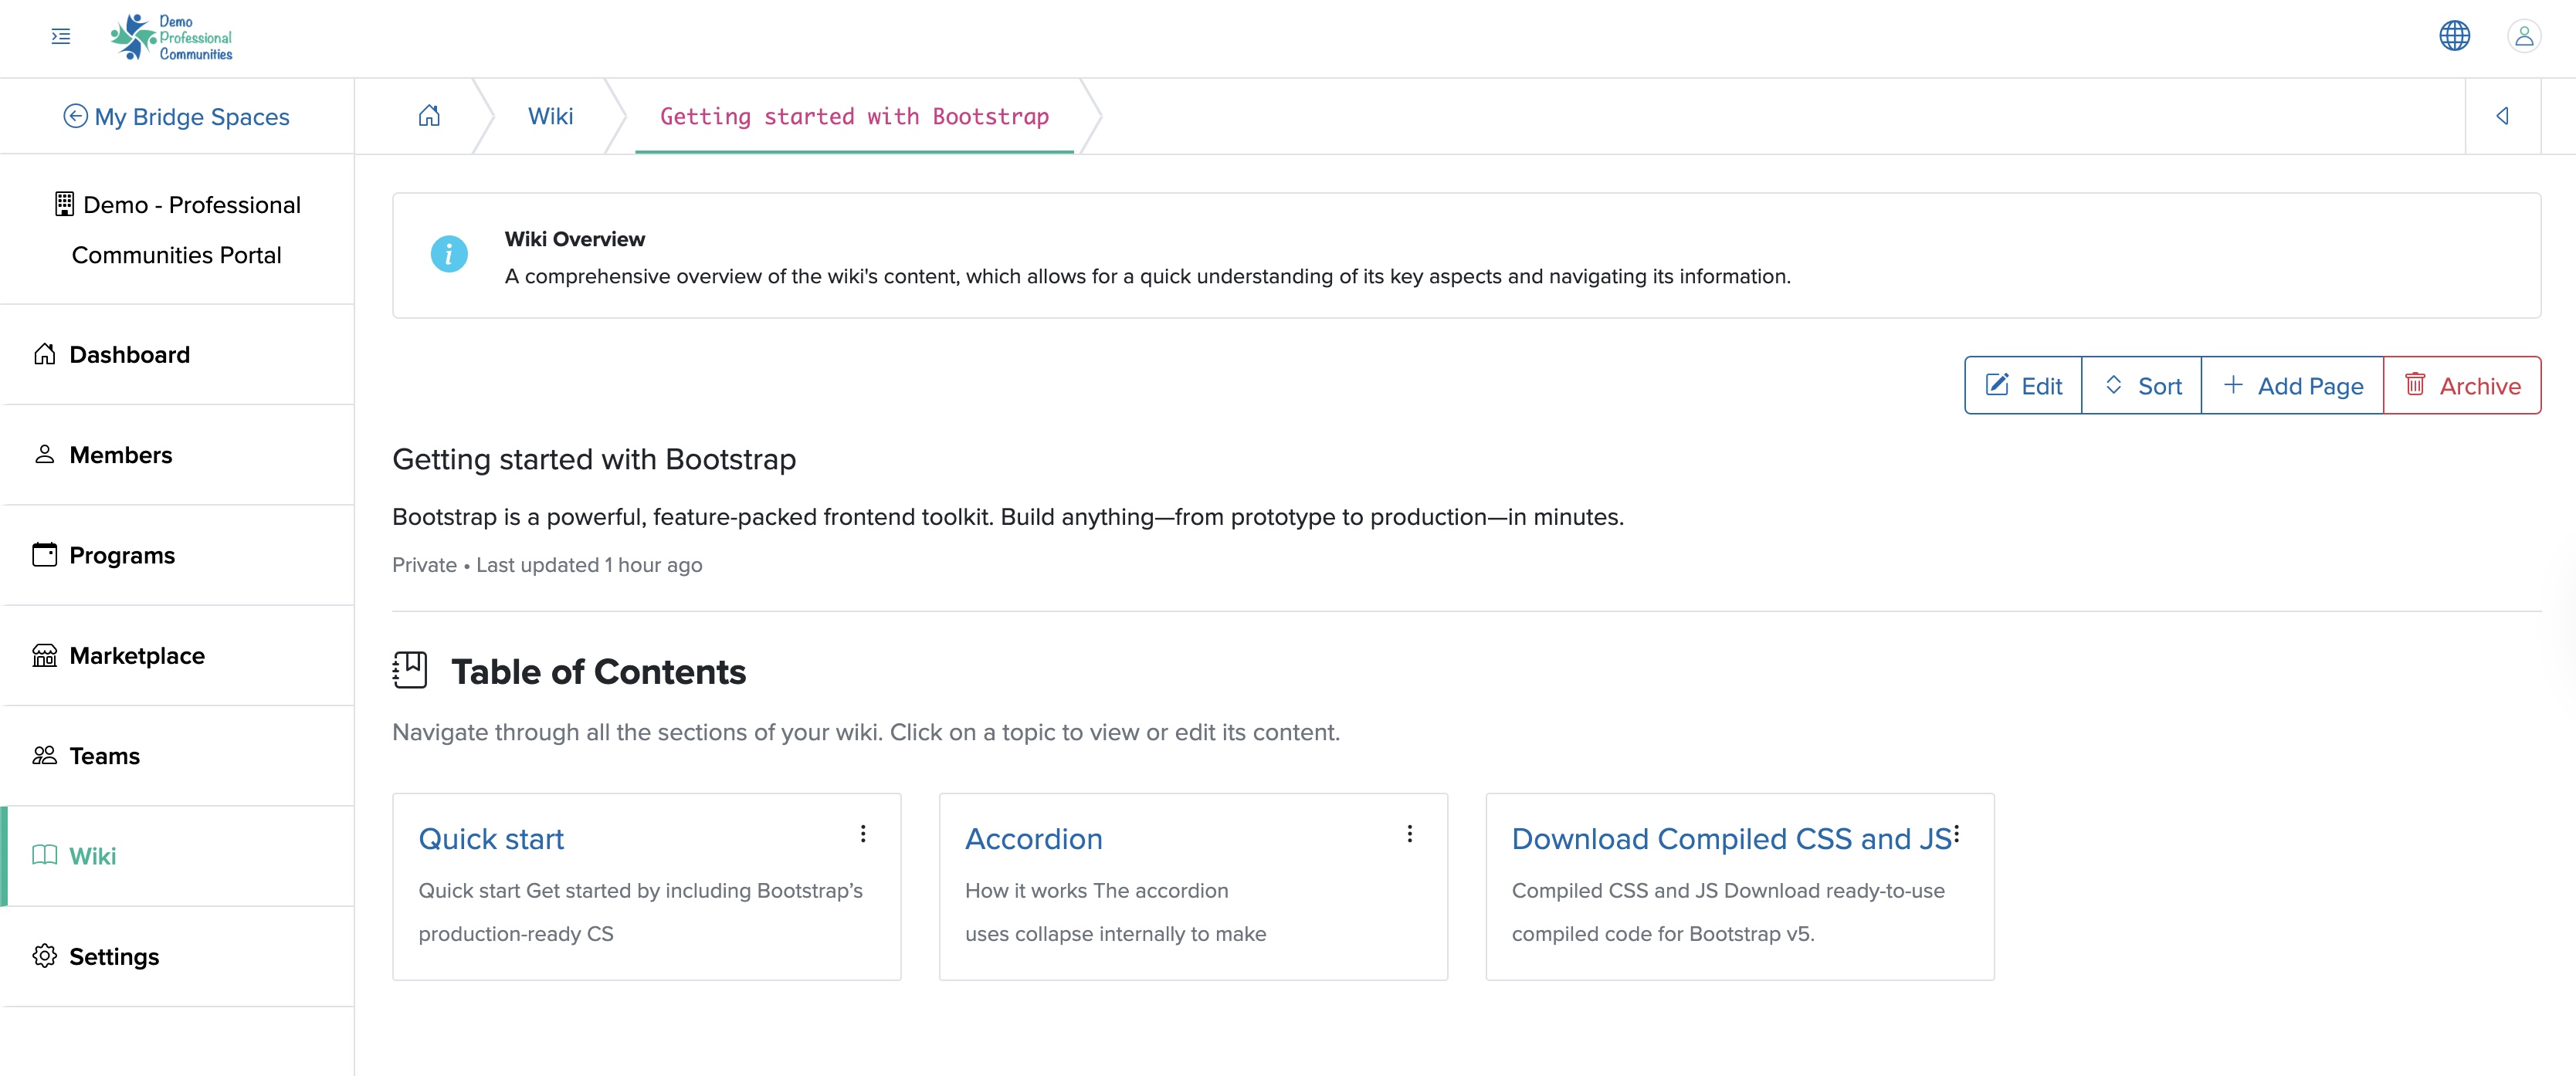Click the Dashboard house icon in sidebar
2576x1076 pixels.
[45, 354]
